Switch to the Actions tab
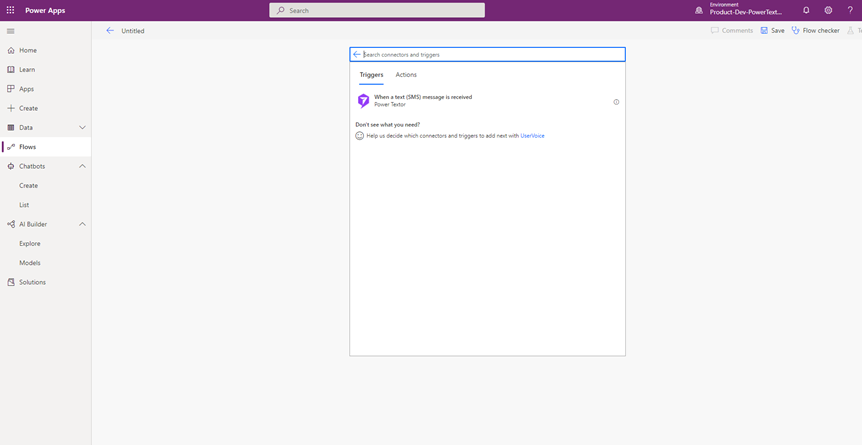The height and width of the screenshot is (445, 862). coord(406,75)
